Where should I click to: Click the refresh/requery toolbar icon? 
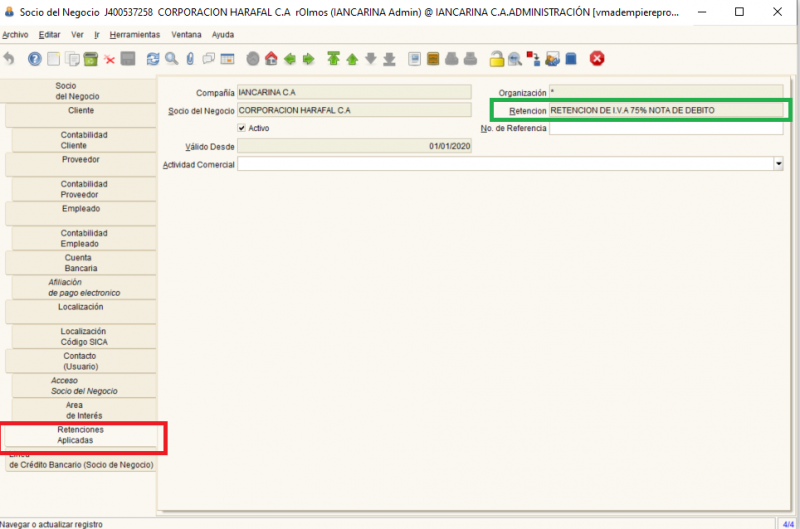tap(153, 59)
